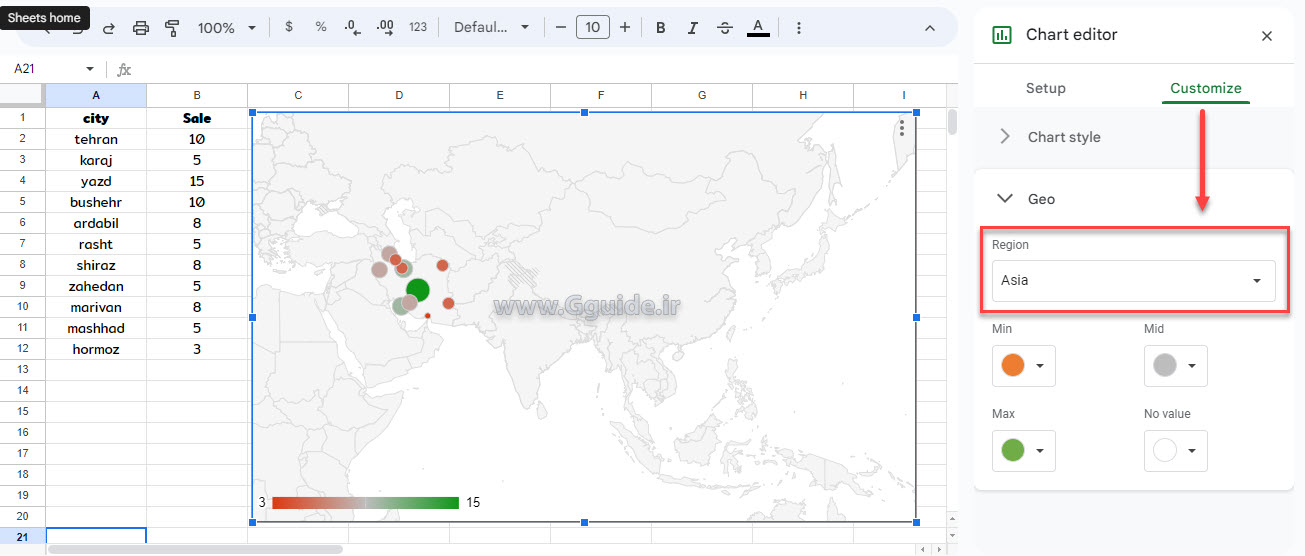
Task: Decrease font size with minus button
Action: click(x=561, y=28)
